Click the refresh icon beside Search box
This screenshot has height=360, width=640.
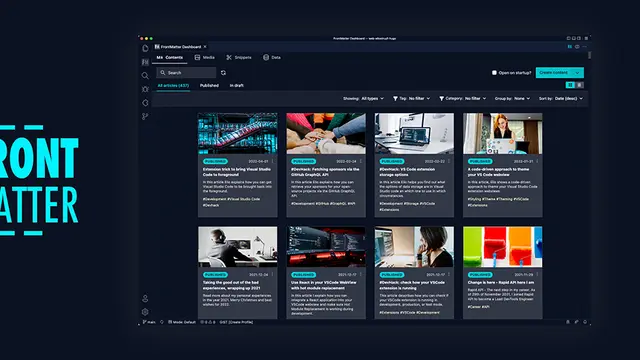223,73
